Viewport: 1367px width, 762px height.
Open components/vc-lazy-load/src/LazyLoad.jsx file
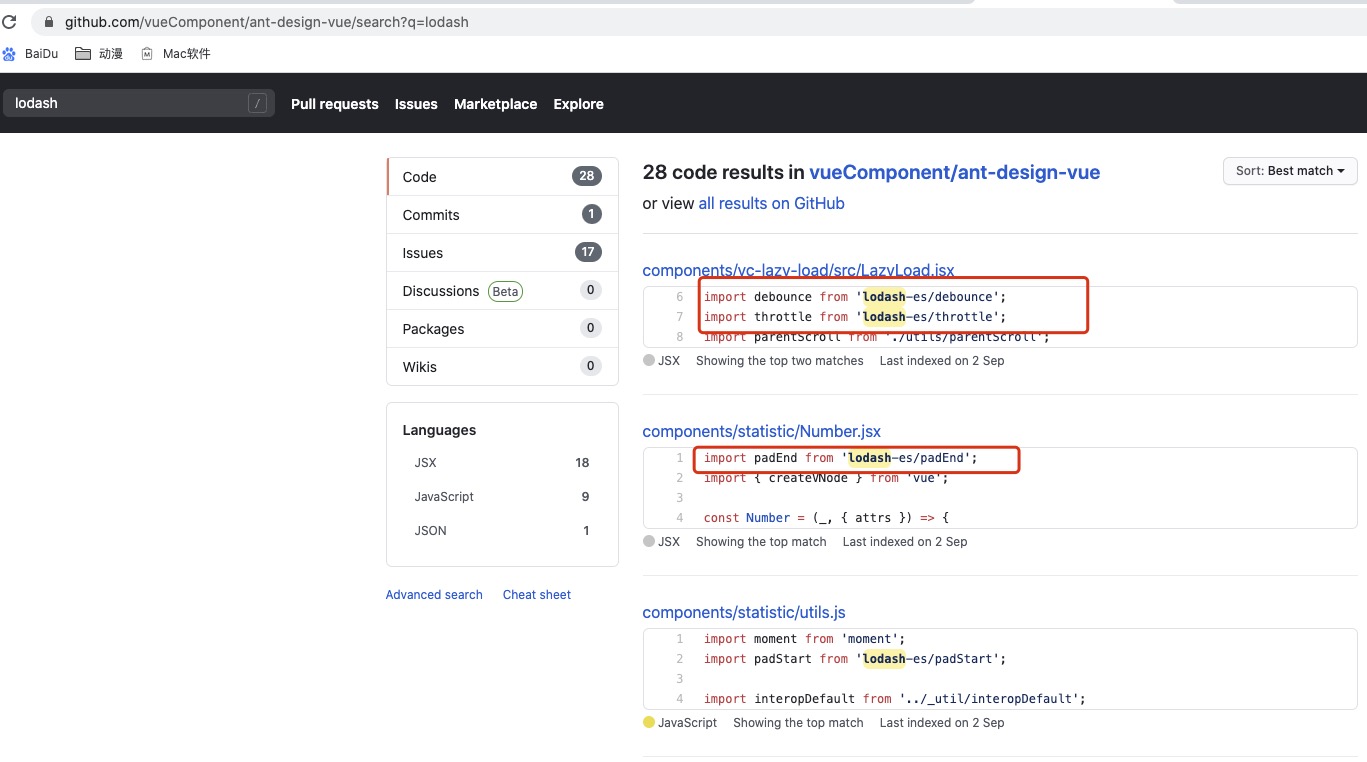(x=798, y=270)
